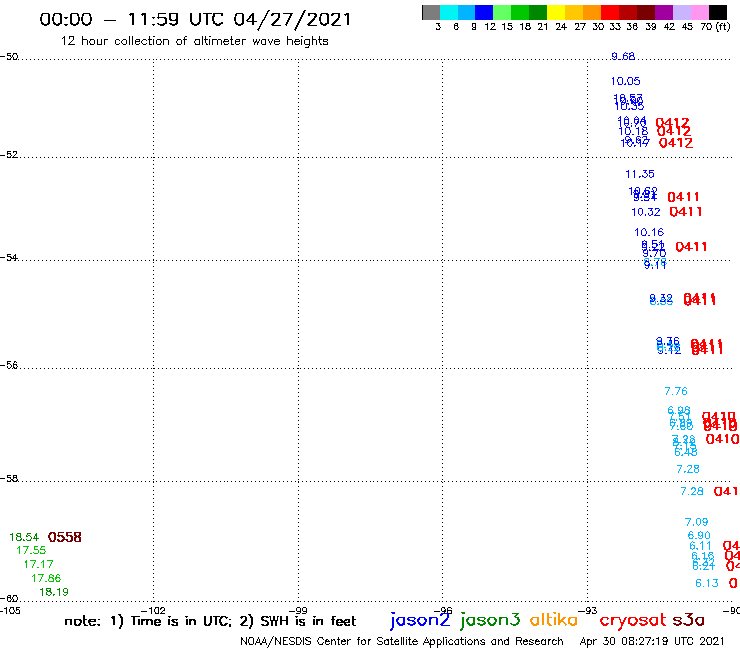Click the wave height value 6.11

pos(700,546)
